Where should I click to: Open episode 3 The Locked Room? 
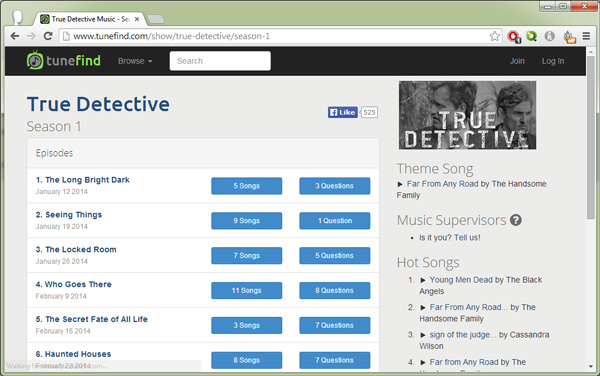[76, 249]
